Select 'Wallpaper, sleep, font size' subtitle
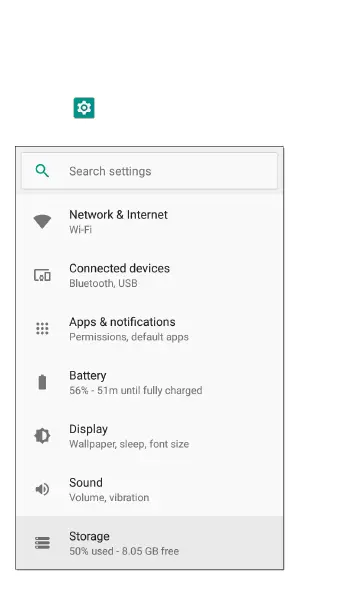This screenshot has width=360, height=612. [129, 444]
